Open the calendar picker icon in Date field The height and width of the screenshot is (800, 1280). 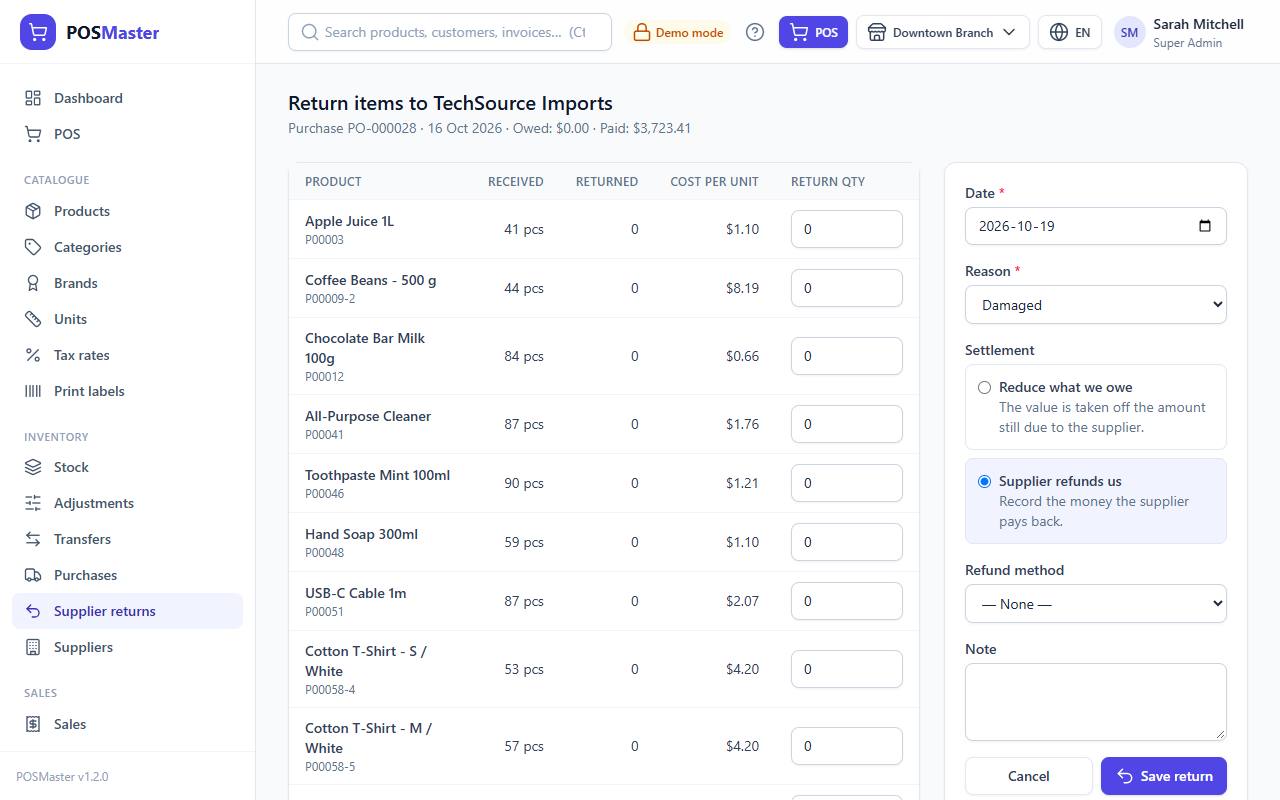(x=1205, y=226)
